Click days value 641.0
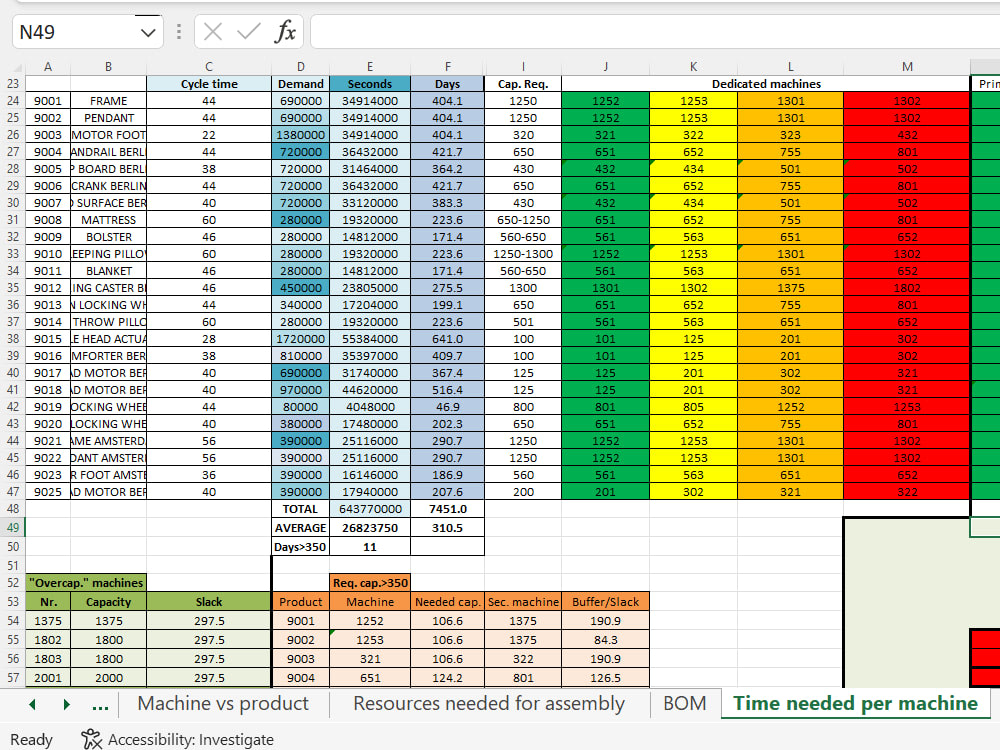 [x=447, y=339]
